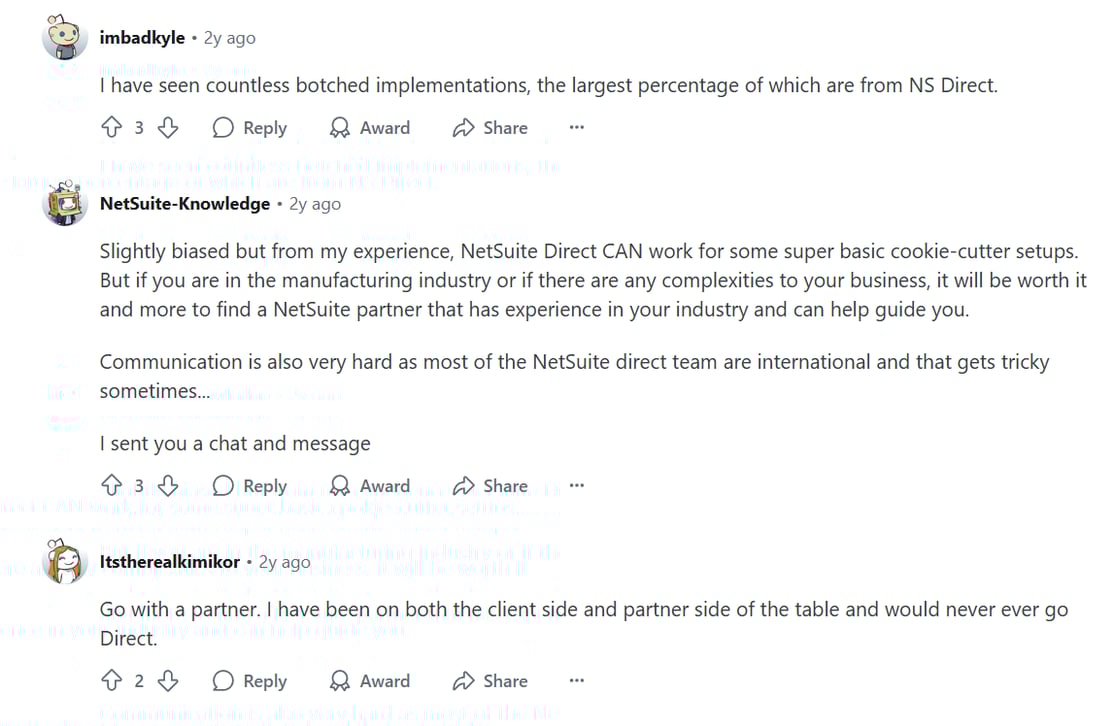Downvote imbadkyle's comment
This screenshot has width=1113, height=726.
(x=168, y=127)
